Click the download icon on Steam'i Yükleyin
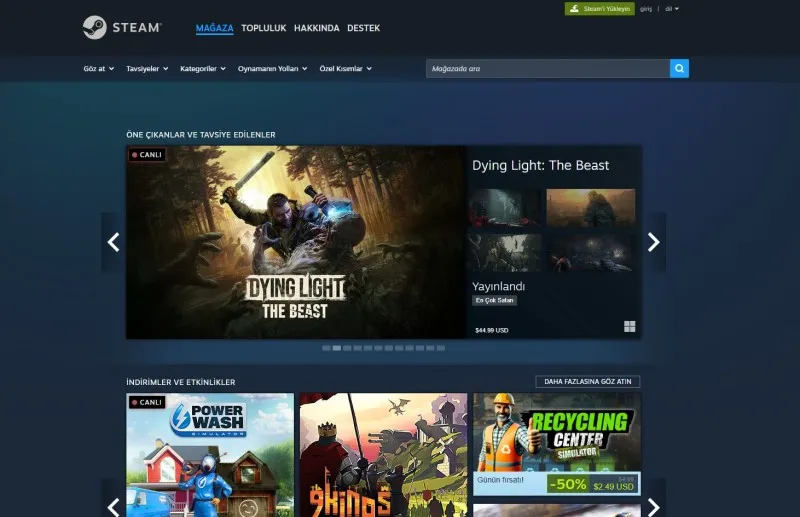Viewport: 800px width, 517px height. pyautogui.click(x=574, y=9)
